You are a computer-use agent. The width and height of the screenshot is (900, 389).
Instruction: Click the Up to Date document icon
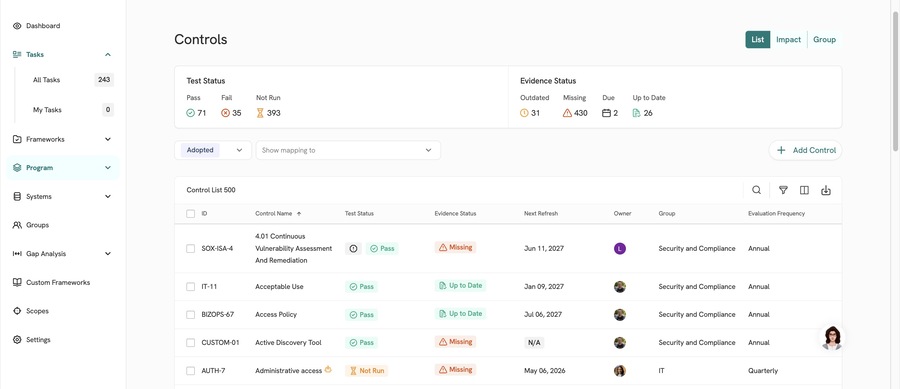[x=637, y=113]
